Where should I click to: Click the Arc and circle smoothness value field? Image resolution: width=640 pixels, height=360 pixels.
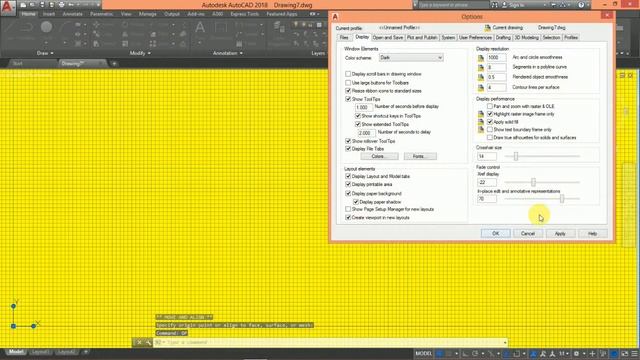point(496,58)
